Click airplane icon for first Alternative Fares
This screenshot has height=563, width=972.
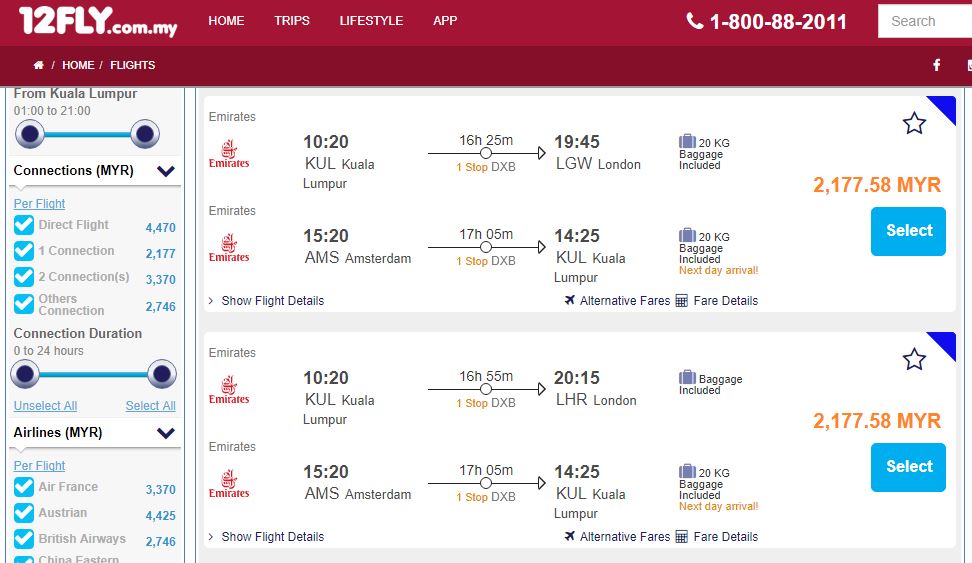pos(570,300)
